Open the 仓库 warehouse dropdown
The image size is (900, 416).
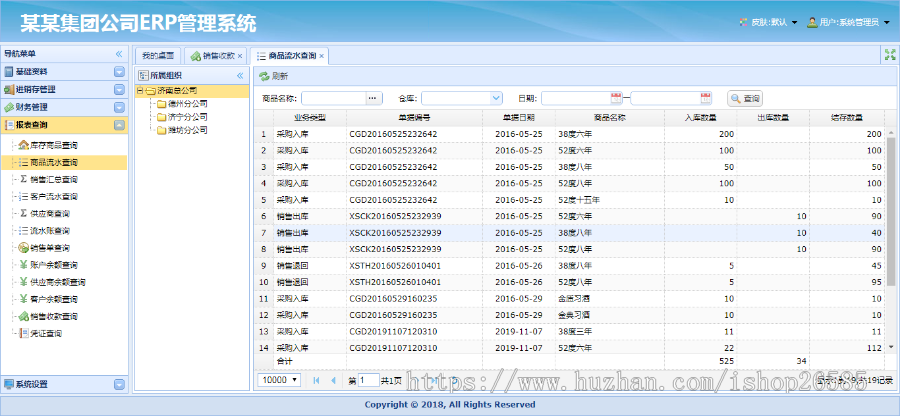(x=496, y=98)
